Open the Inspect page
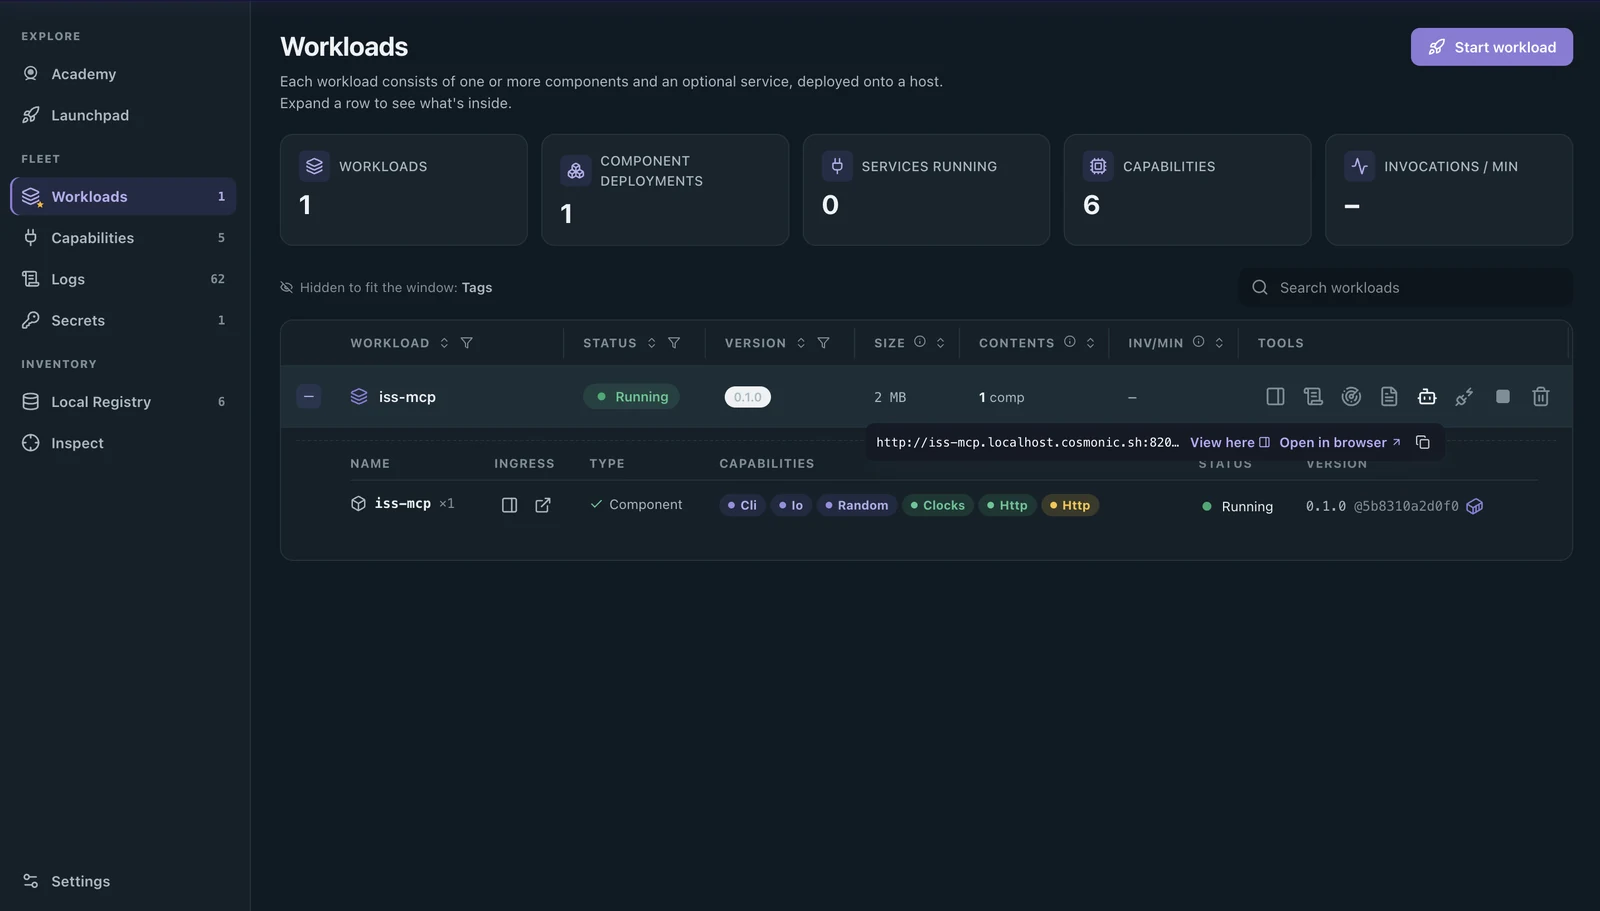The image size is (1600, 911). click(123, 443)
